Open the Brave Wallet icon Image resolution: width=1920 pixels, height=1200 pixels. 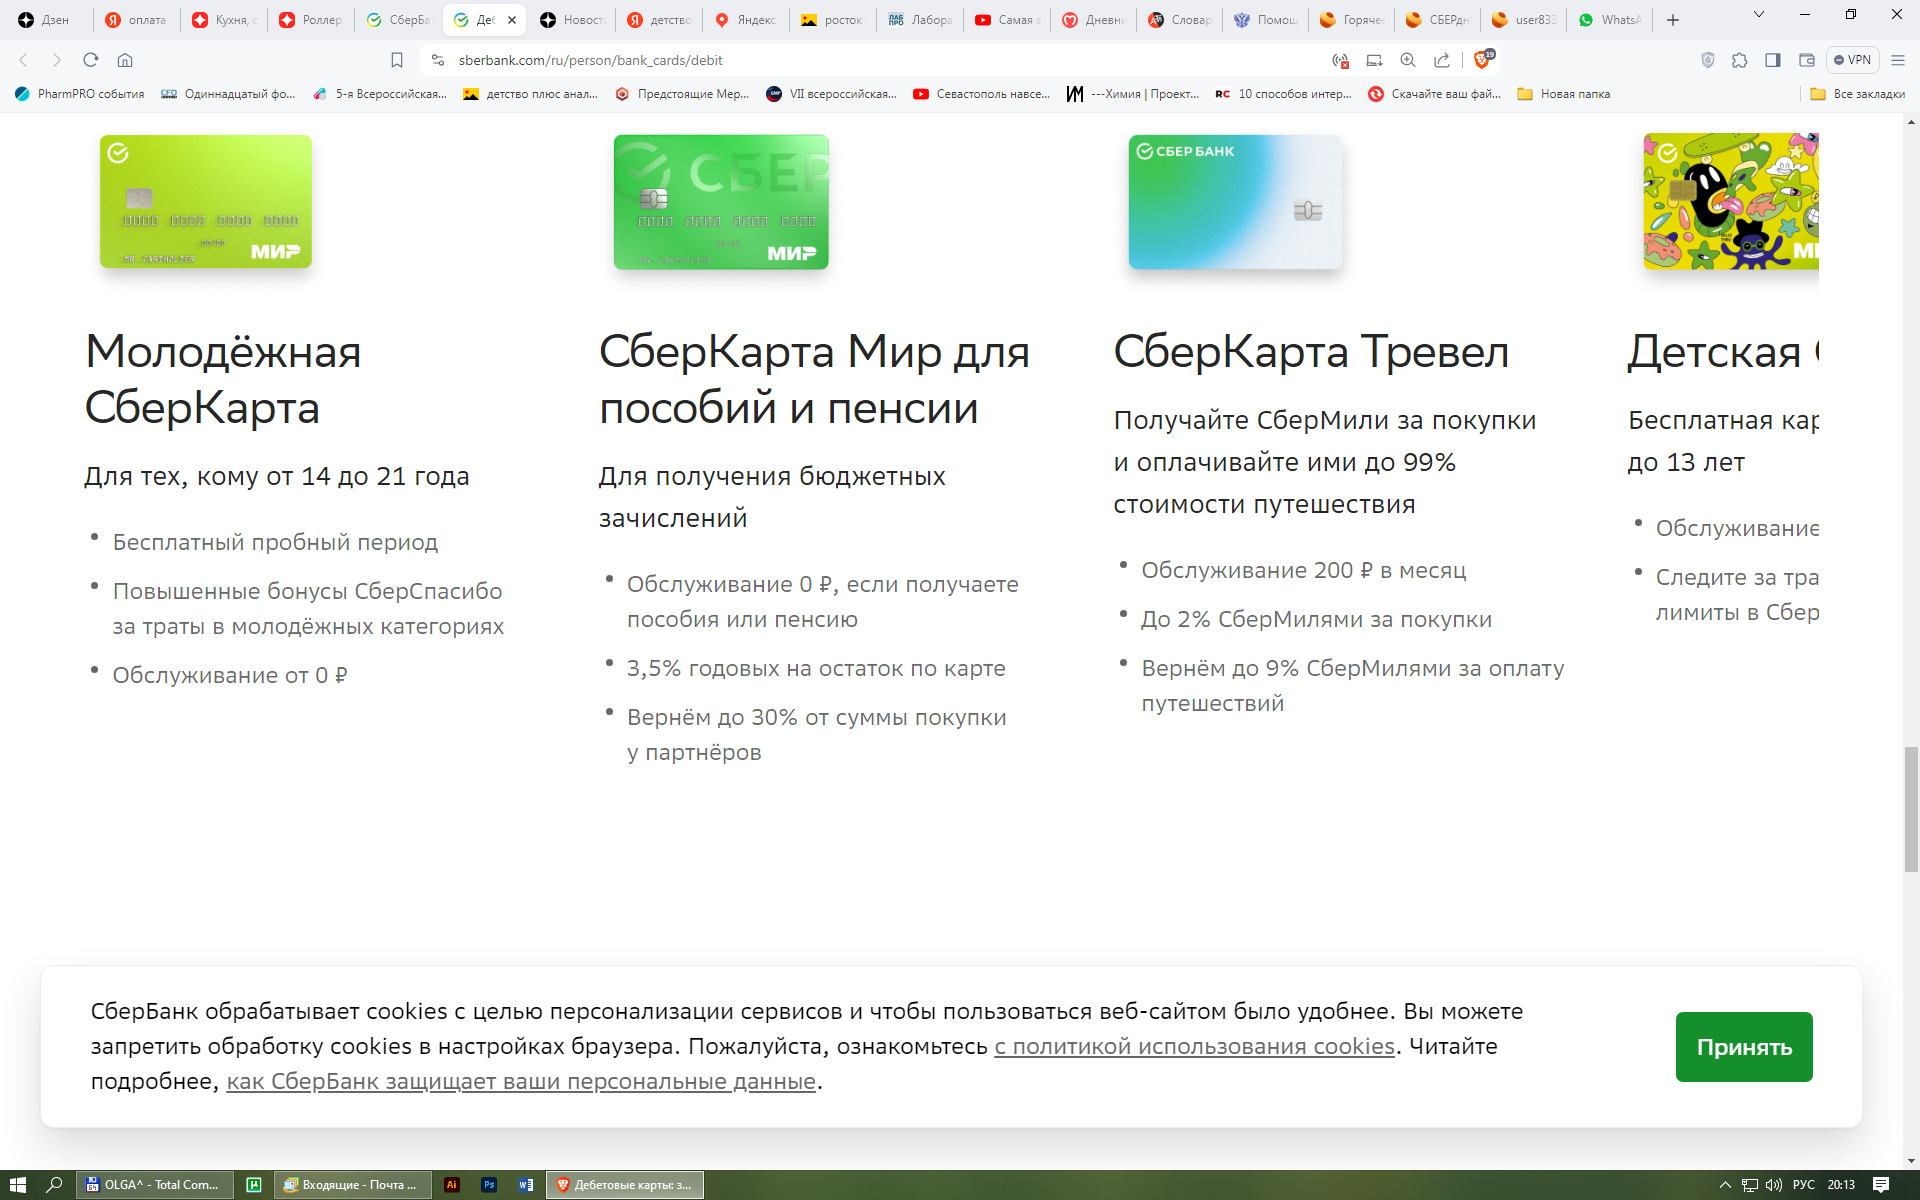coord(1806,60)
